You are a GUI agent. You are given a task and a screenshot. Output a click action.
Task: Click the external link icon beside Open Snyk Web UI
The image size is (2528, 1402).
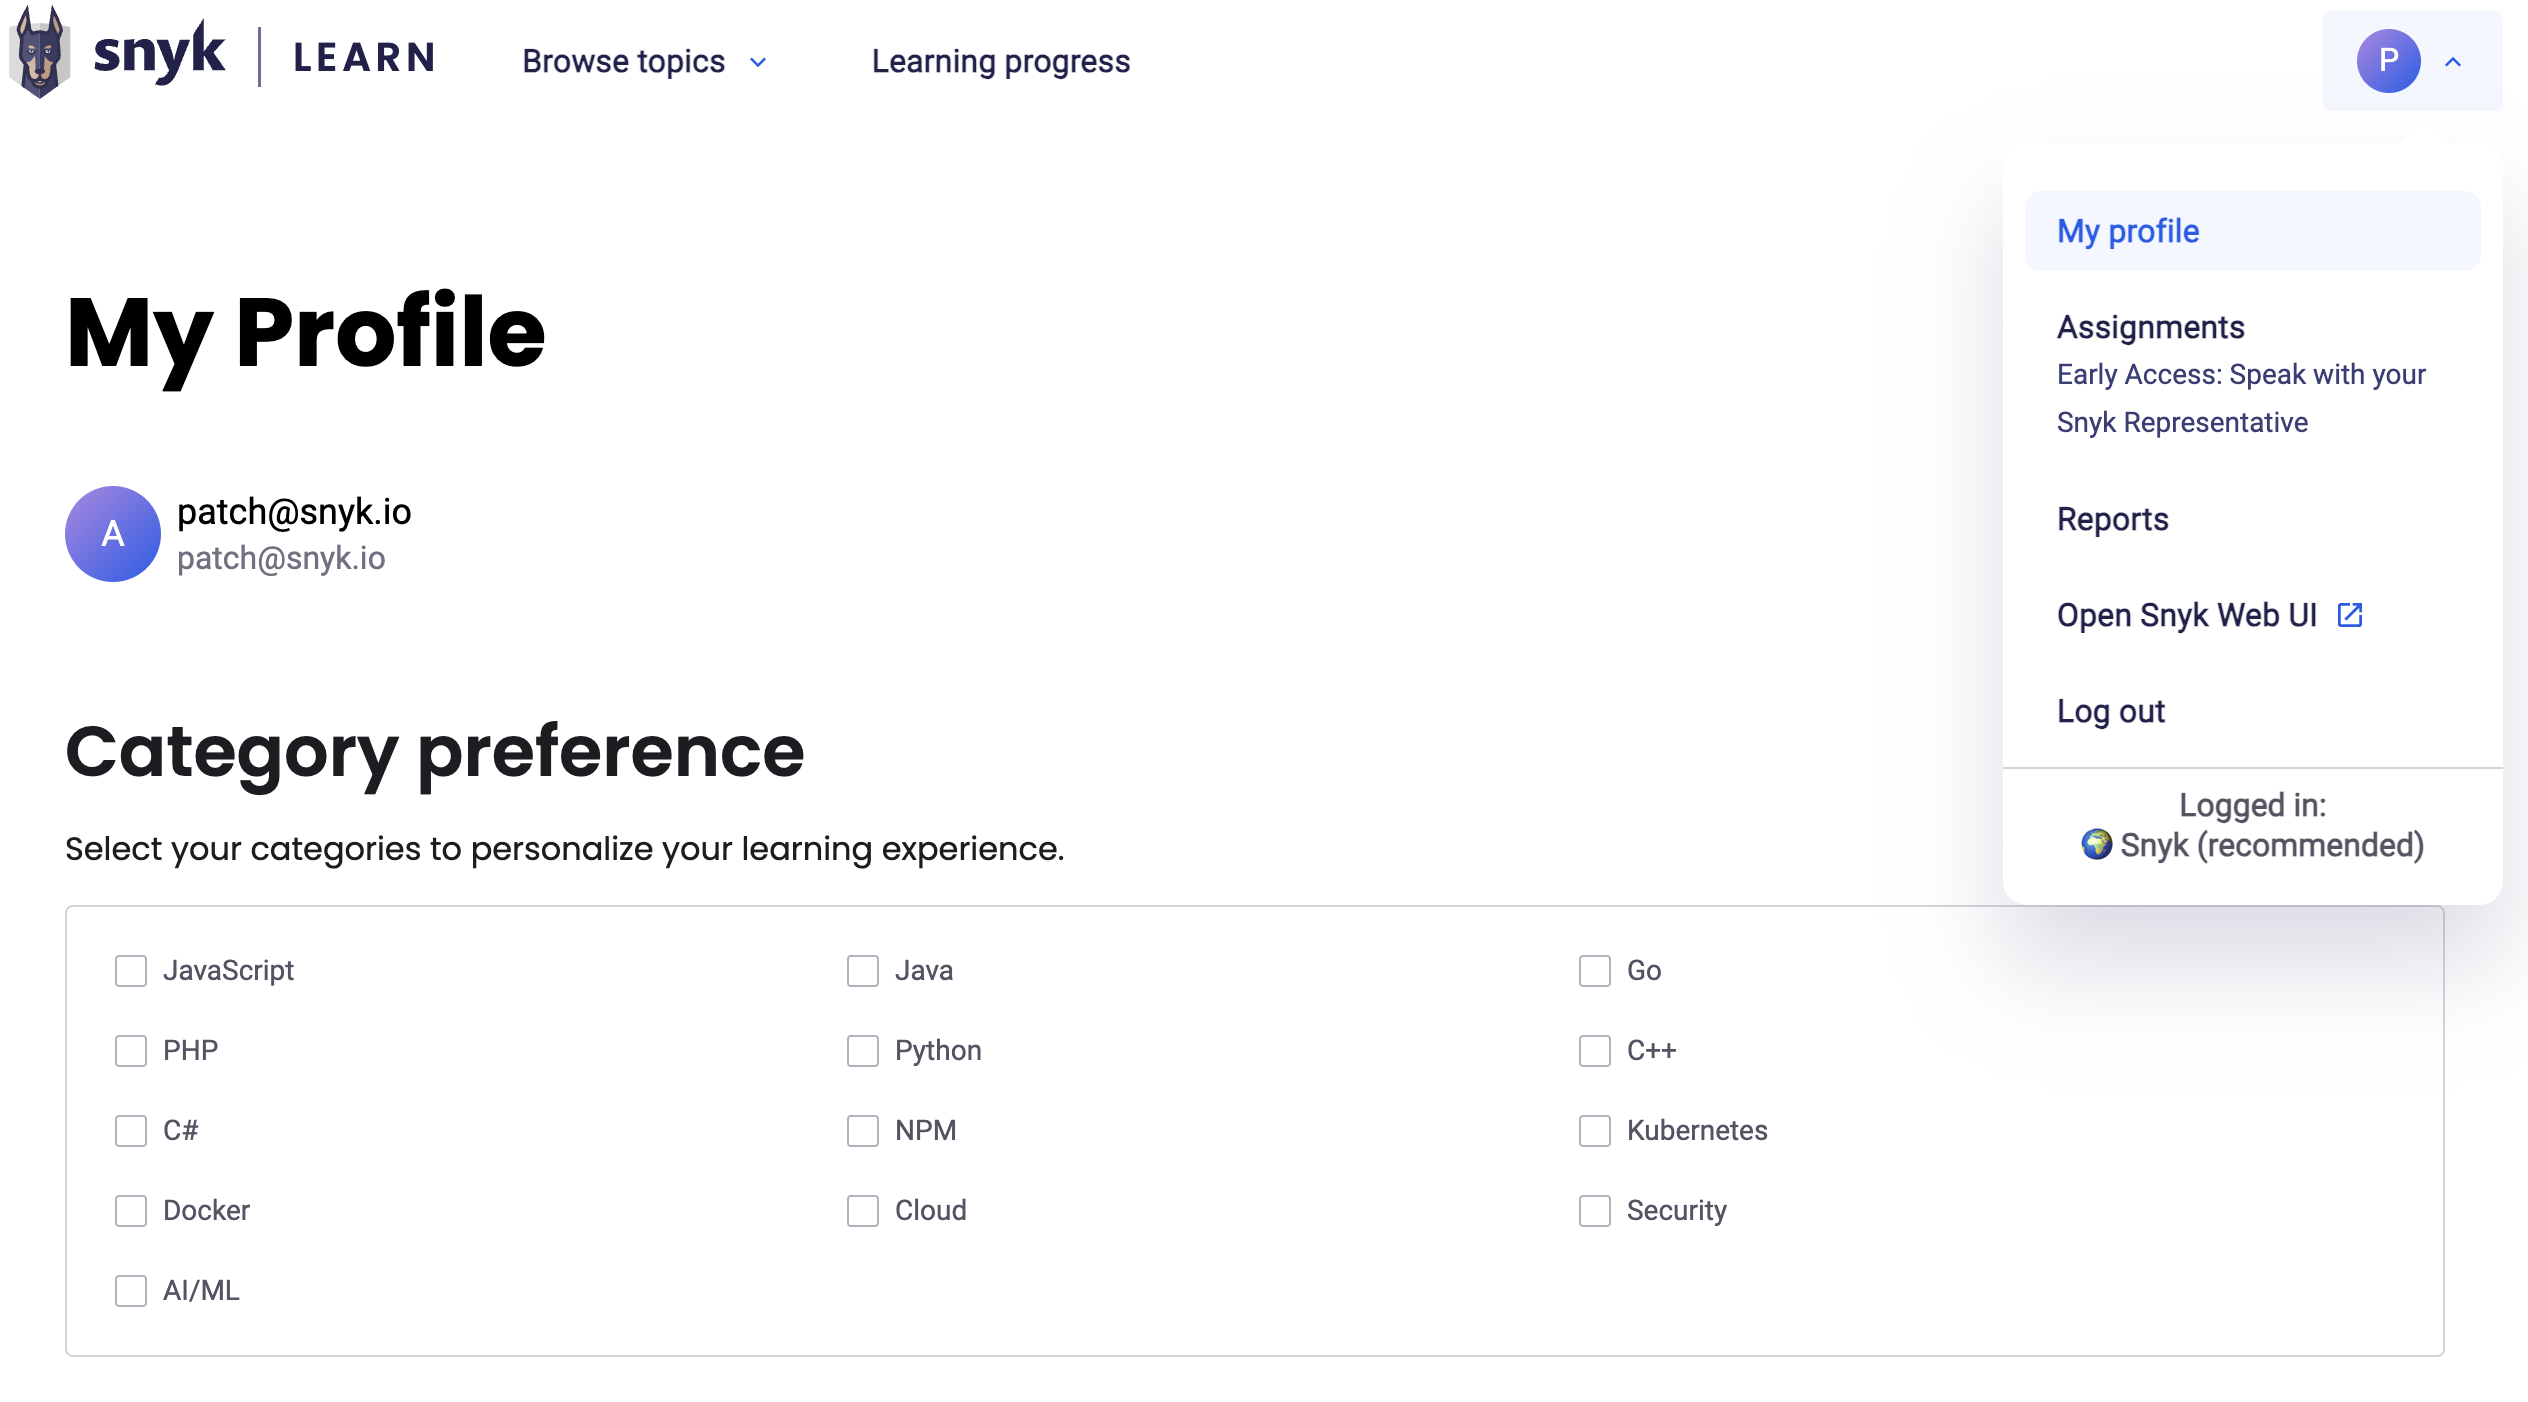point(2349,615)
